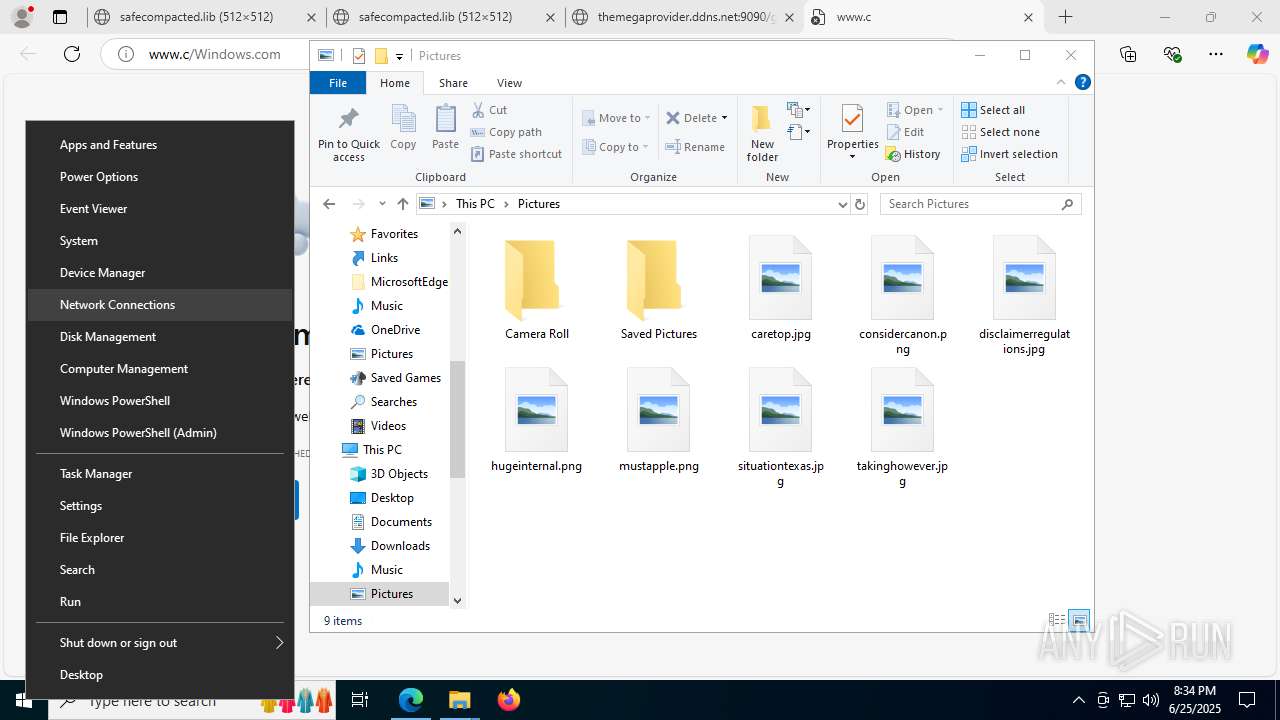
Task: Click Paste shortcut in ribbon
Action: 516,154
